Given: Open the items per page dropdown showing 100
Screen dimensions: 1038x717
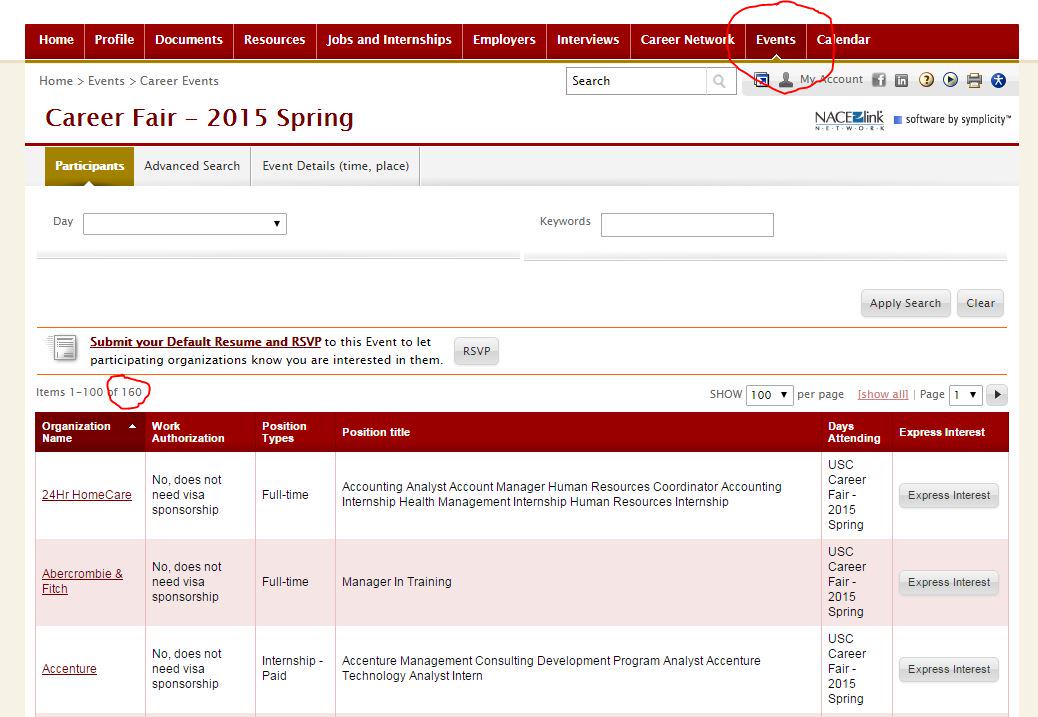Looking at the screenshot, I should 769,395.
